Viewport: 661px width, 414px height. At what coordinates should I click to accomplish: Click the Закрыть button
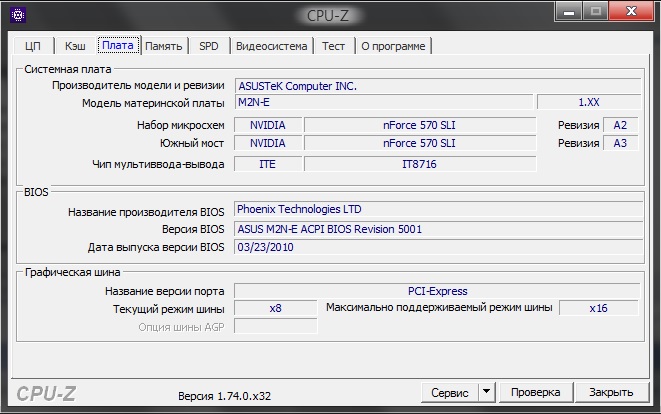click(x=610, y=392)
